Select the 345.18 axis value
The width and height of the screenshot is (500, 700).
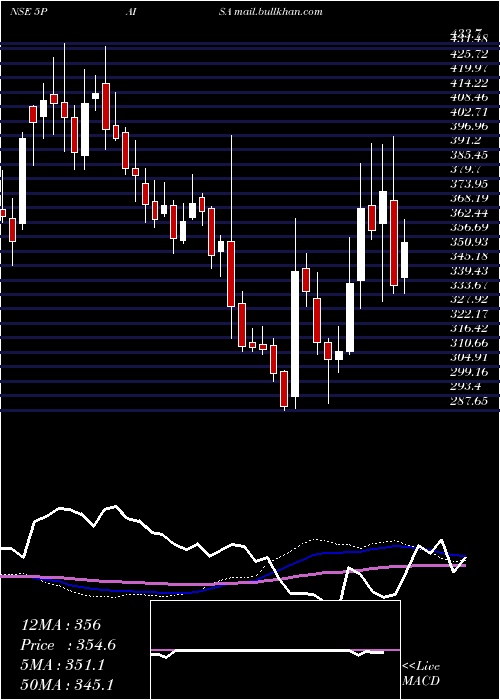(x=469, y=256)
